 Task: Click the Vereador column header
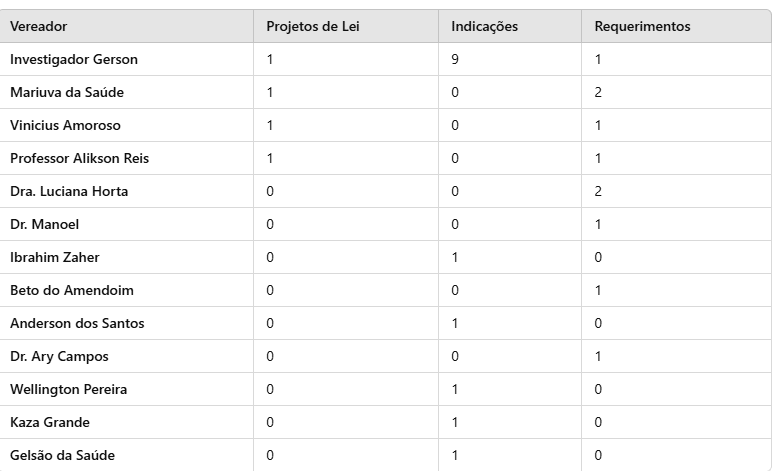coord(39,27)
